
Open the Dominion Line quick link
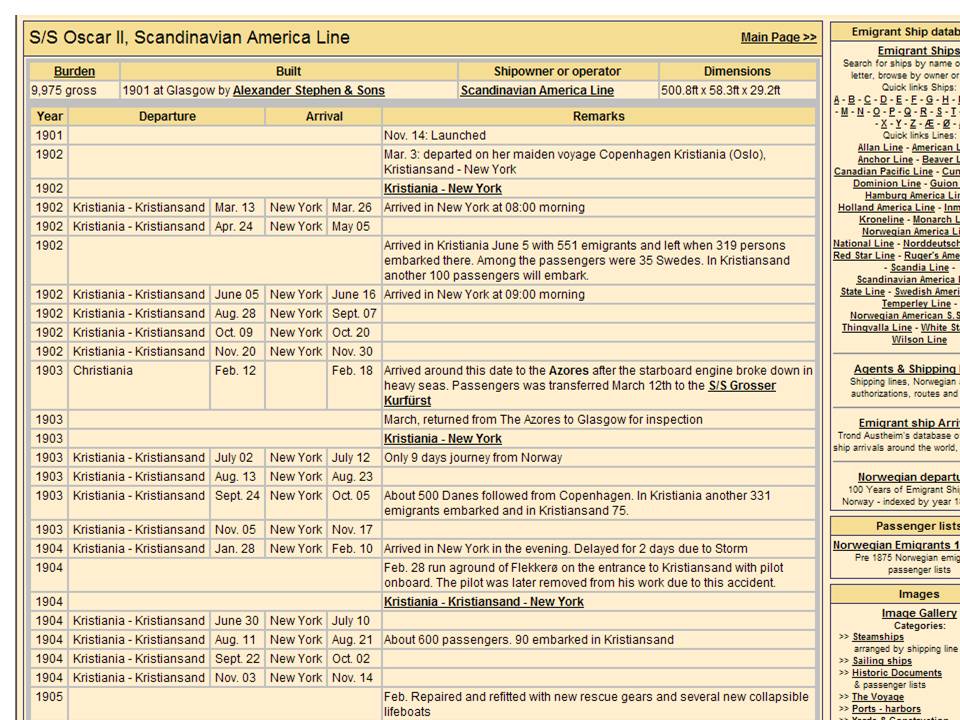click(x=887, y=184)
